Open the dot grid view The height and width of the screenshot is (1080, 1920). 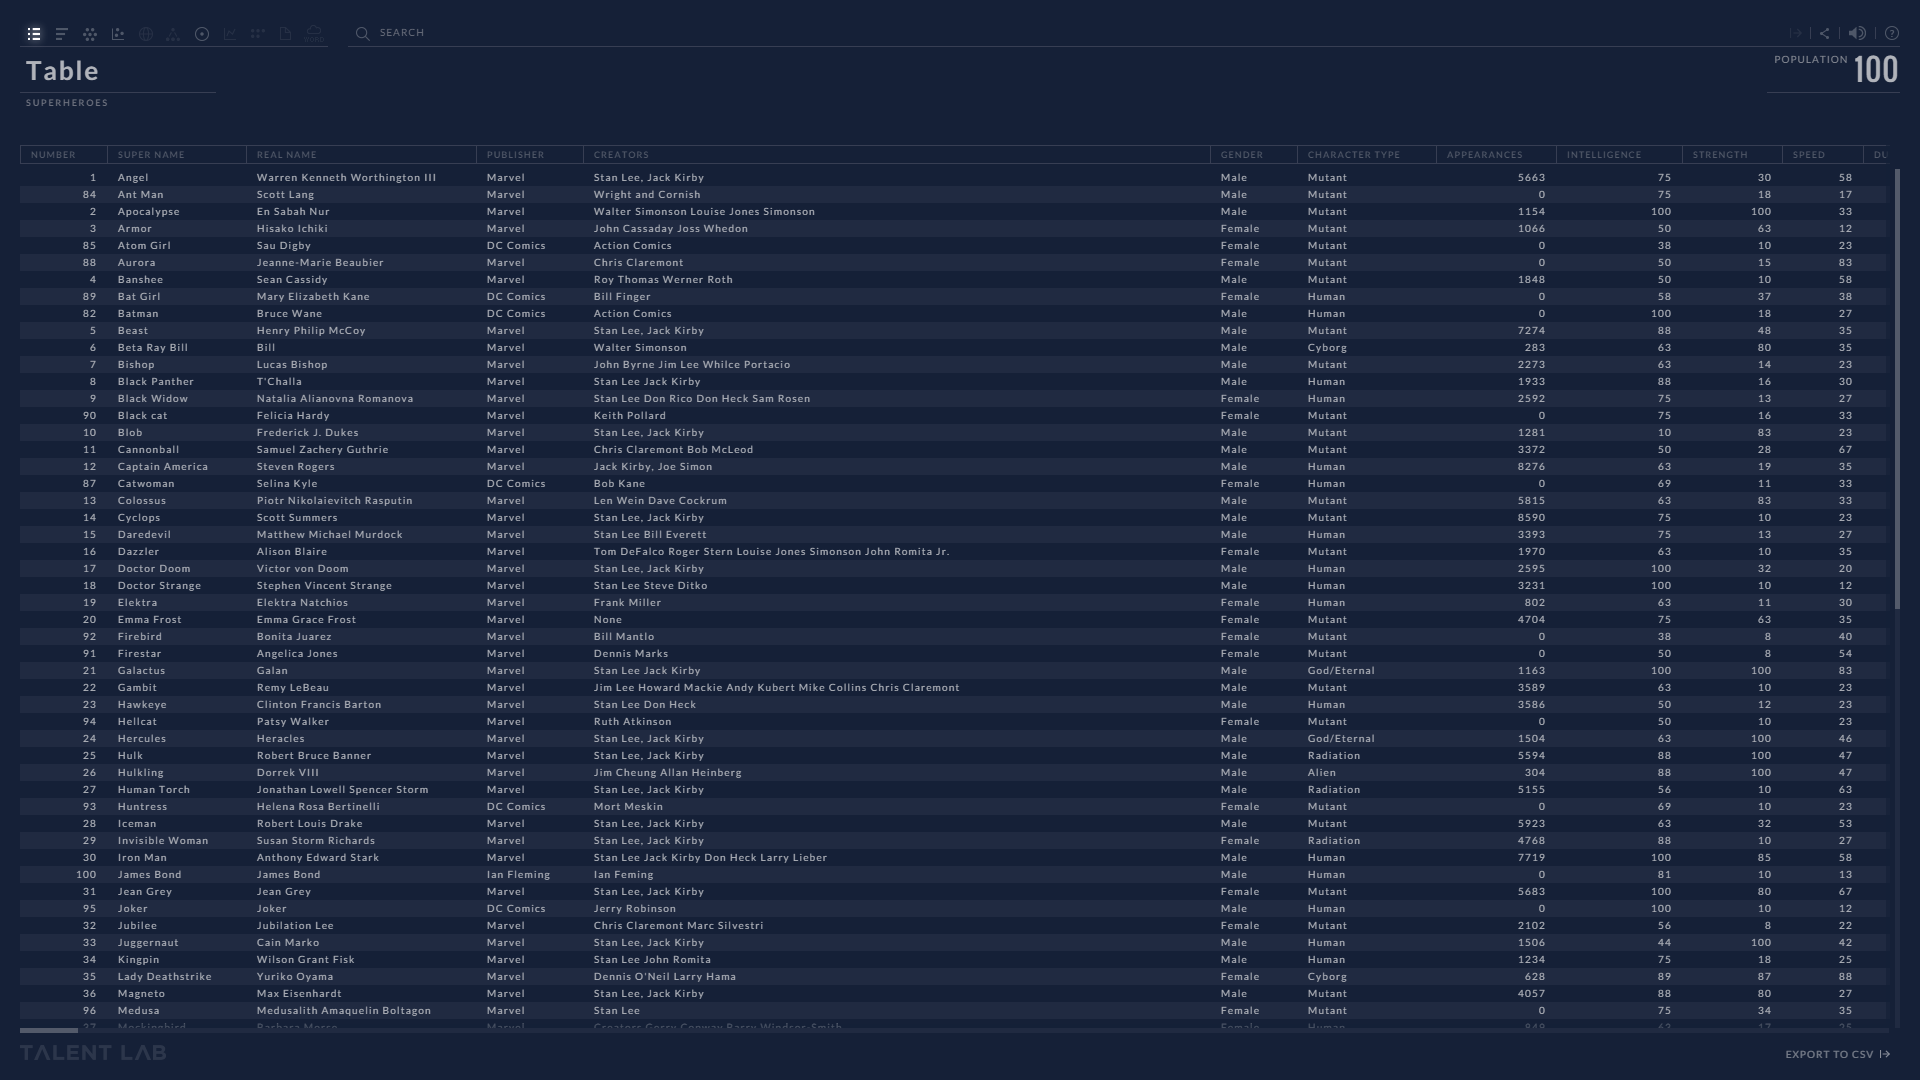click(258, 34)
